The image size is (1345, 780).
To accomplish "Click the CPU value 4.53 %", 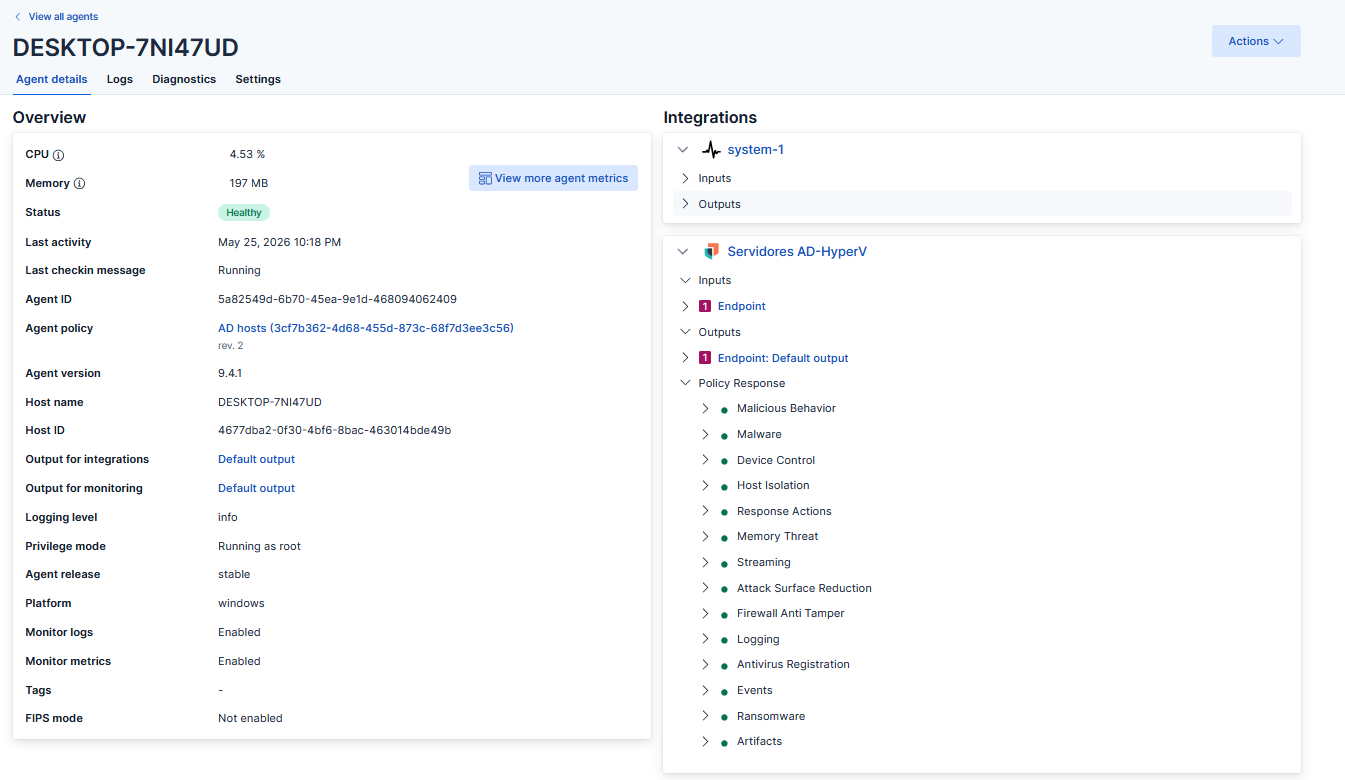I will (247, 155).
